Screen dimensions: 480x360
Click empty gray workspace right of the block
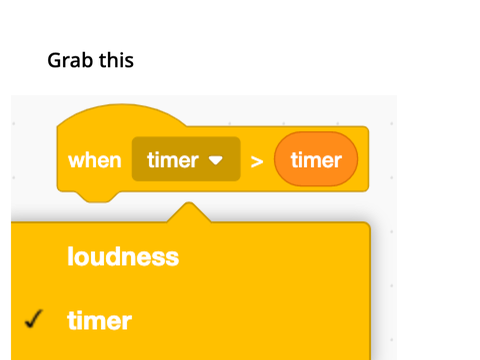[x=383, y=158]
